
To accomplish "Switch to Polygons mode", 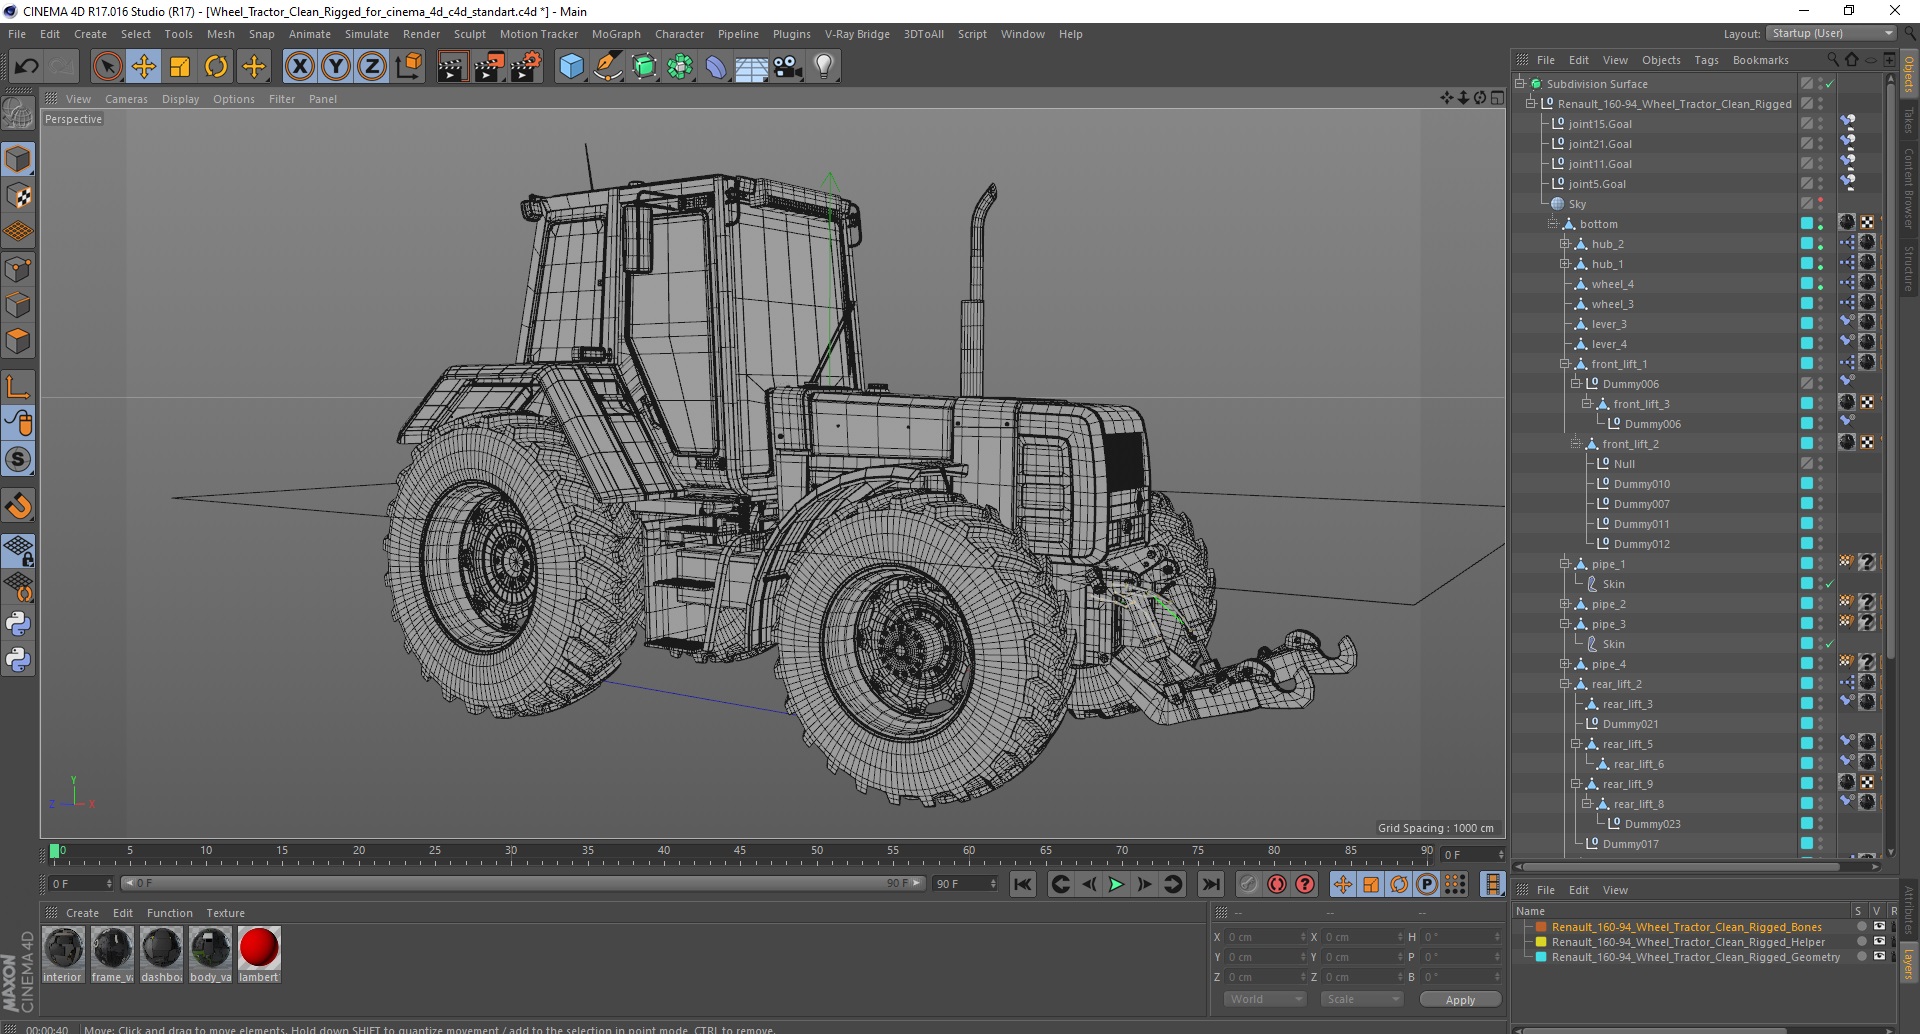I will pos(18,341).
